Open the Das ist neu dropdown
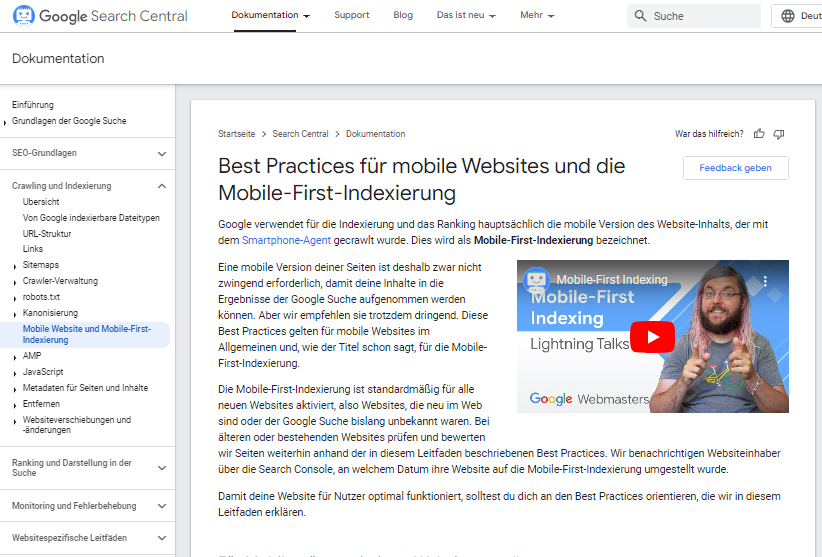This screenshot has width=822, height=557. coord(466,15)
